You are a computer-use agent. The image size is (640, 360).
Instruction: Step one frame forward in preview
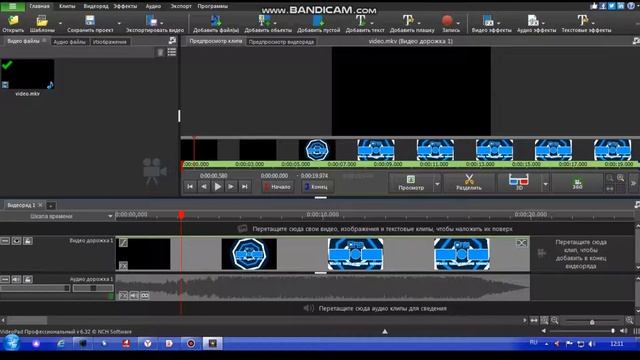(x=231, y=187)
